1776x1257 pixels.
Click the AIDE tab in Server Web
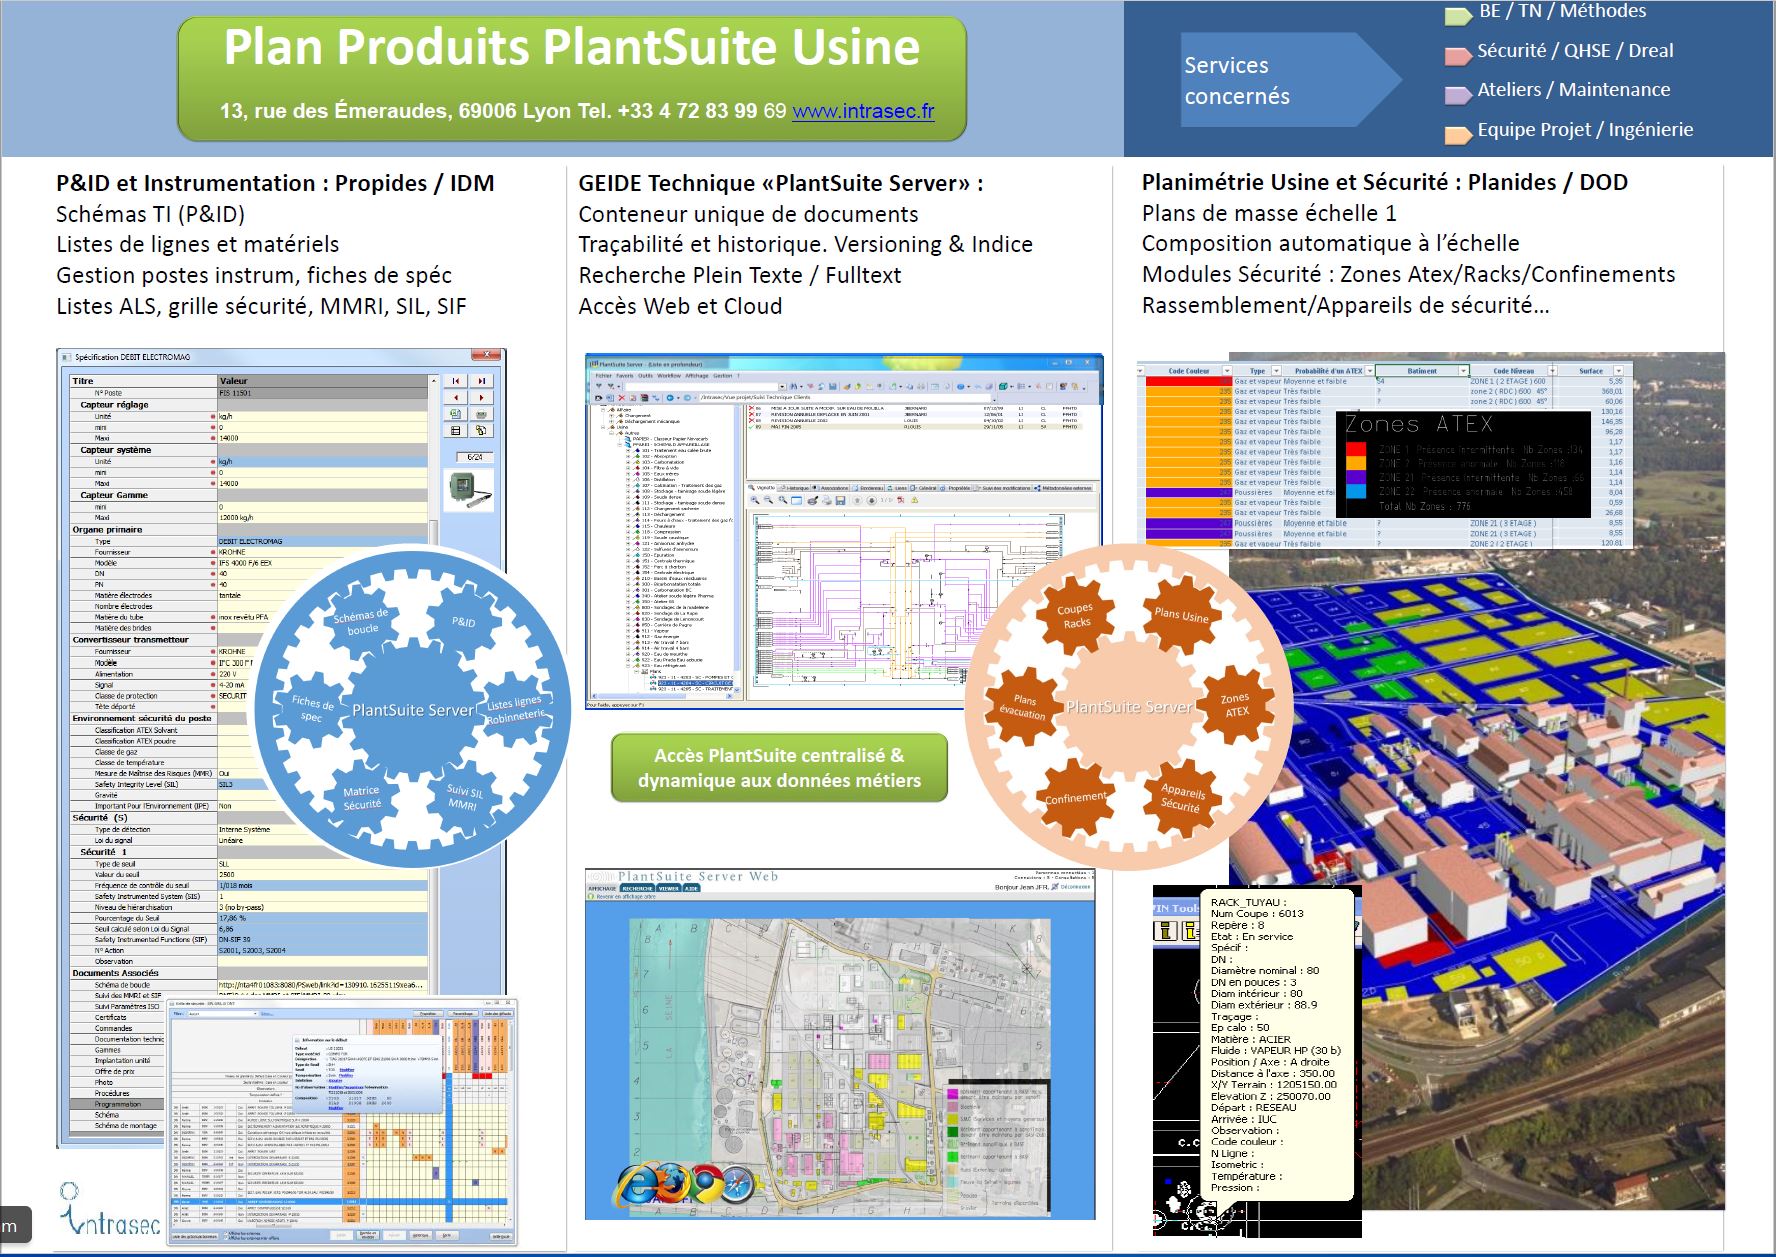click(x=691, y=888)
